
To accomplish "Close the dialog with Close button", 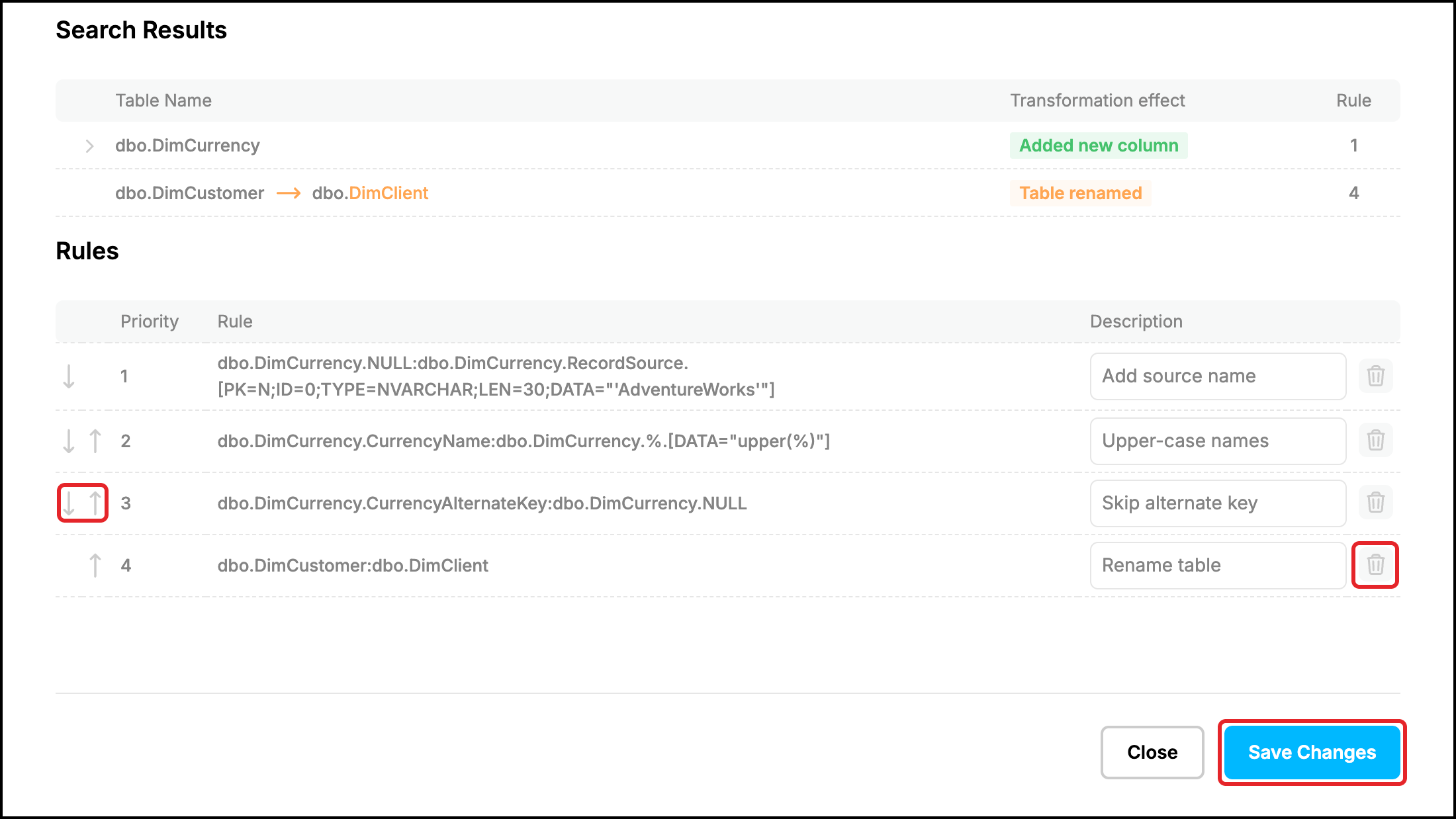I will [x=1152, y=752].
